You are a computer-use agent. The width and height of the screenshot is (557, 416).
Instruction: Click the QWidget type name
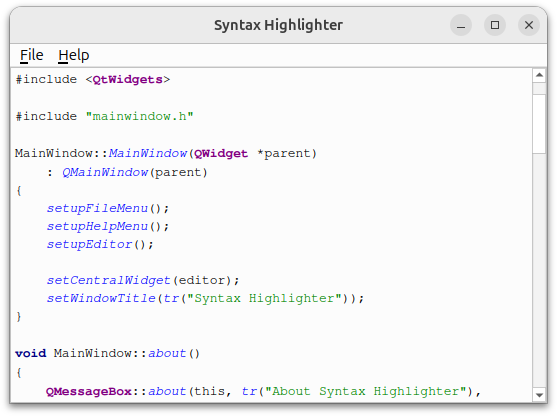(x=221, y=153)
